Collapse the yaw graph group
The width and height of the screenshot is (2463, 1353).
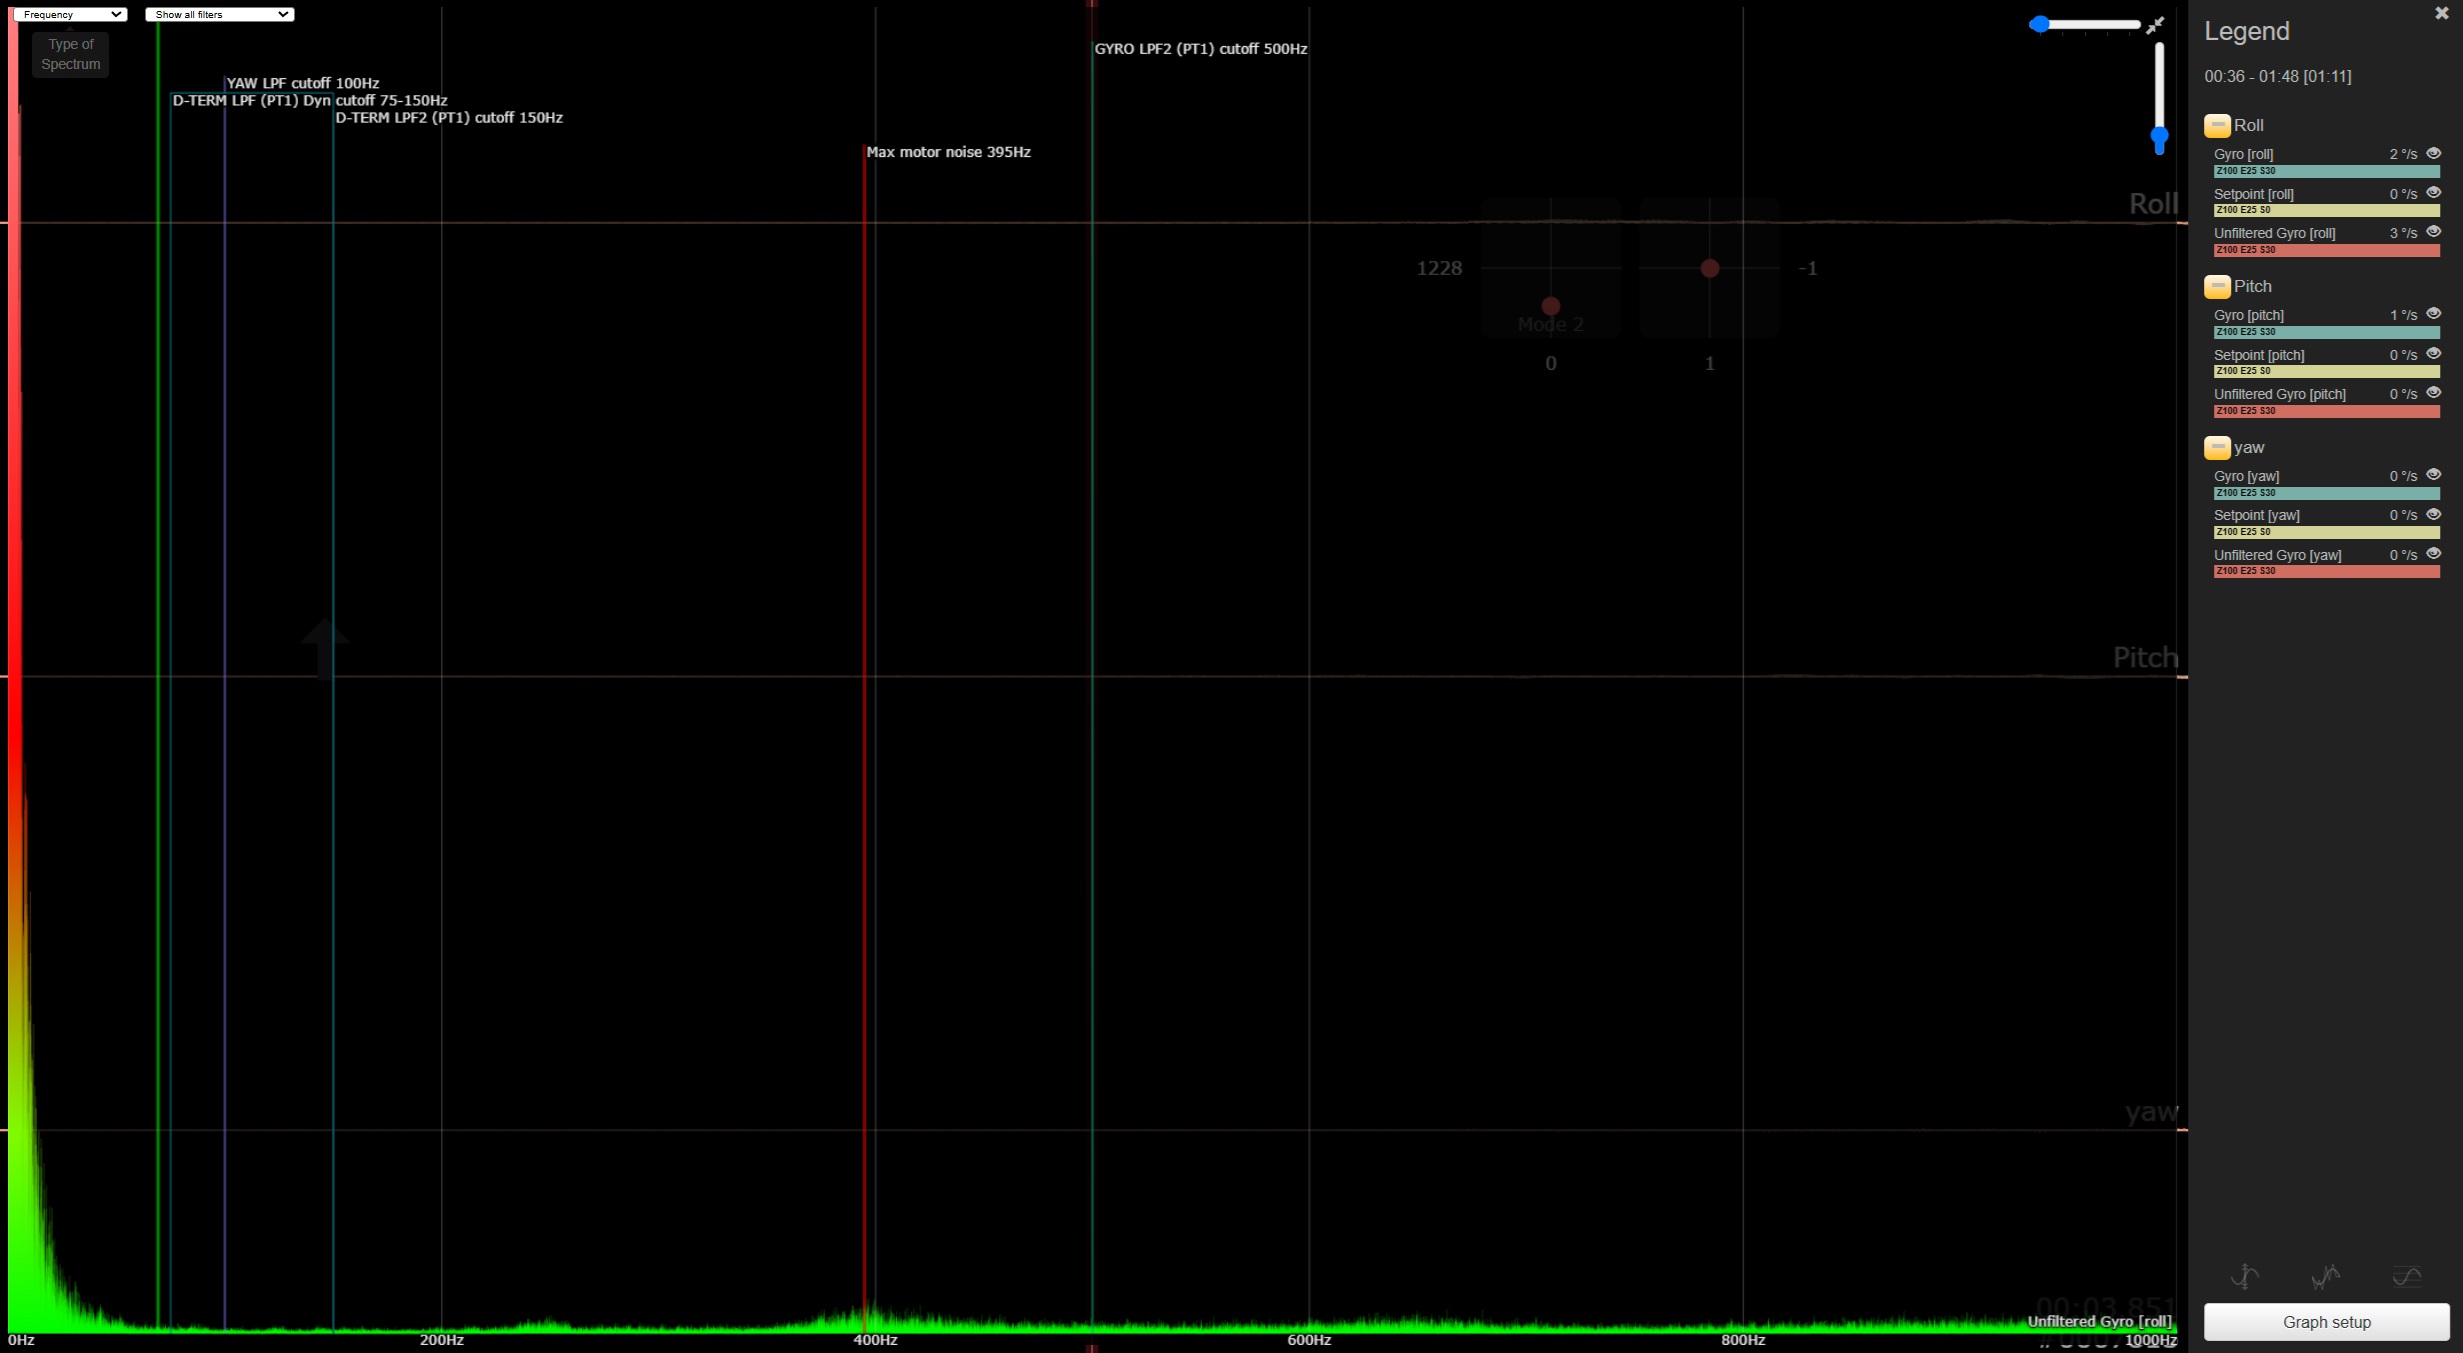tap(2217, 448)
